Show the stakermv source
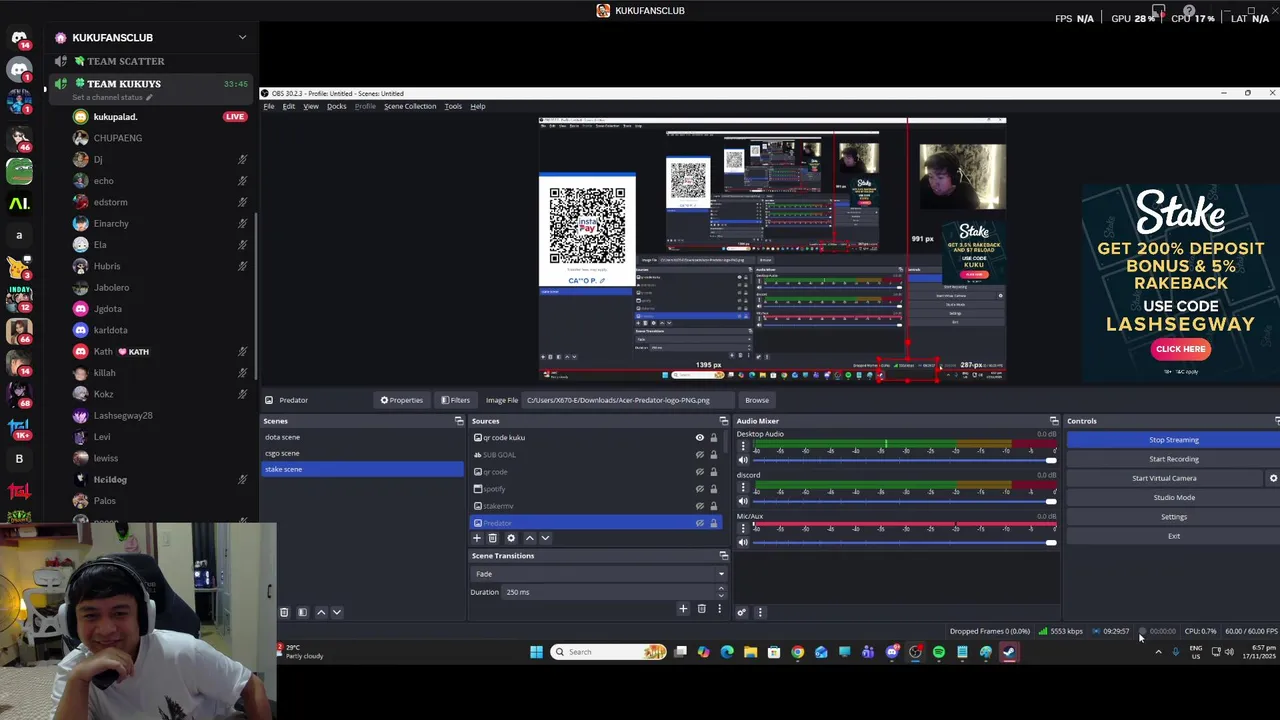The image size is (1280, 720). (700, 506)
